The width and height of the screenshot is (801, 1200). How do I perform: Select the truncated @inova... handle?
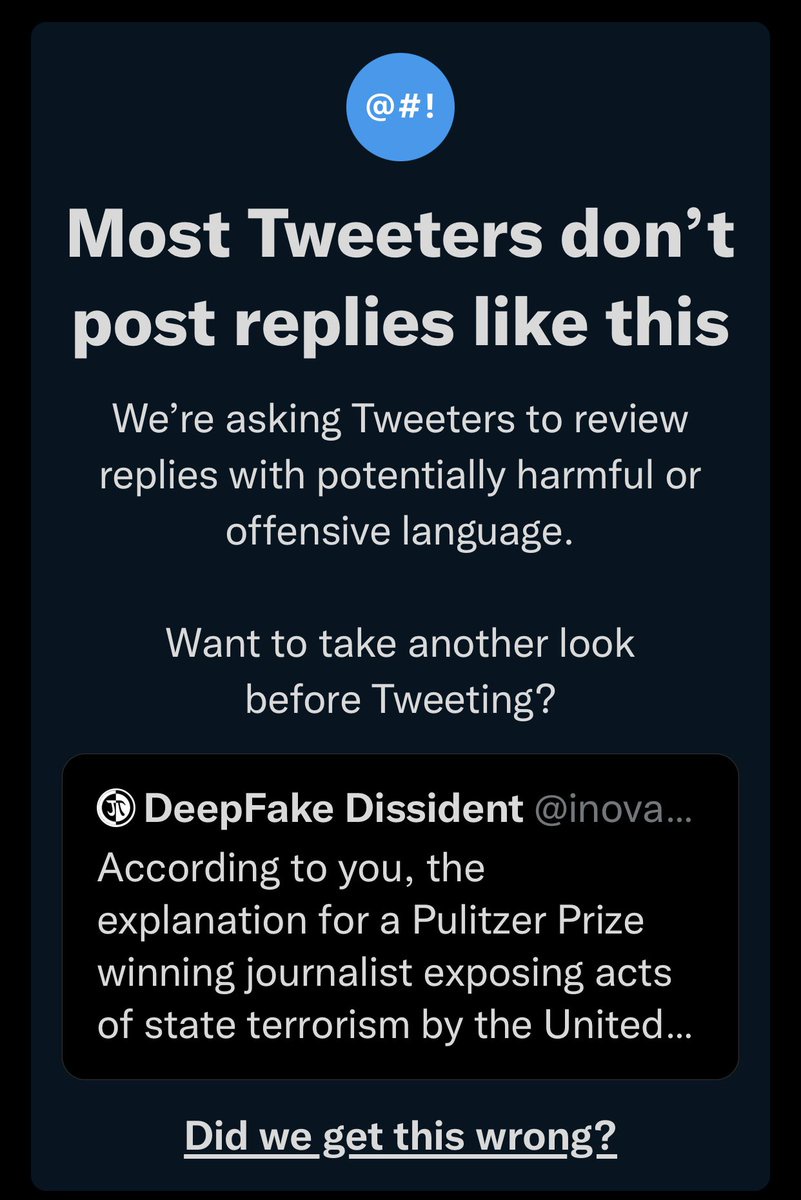(x=613, y=808)
